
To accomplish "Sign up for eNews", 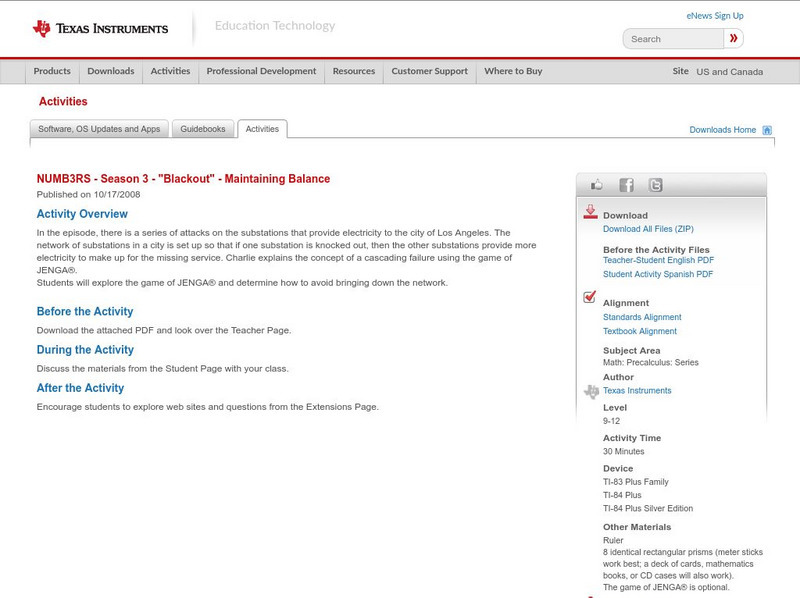I will 714,15.
